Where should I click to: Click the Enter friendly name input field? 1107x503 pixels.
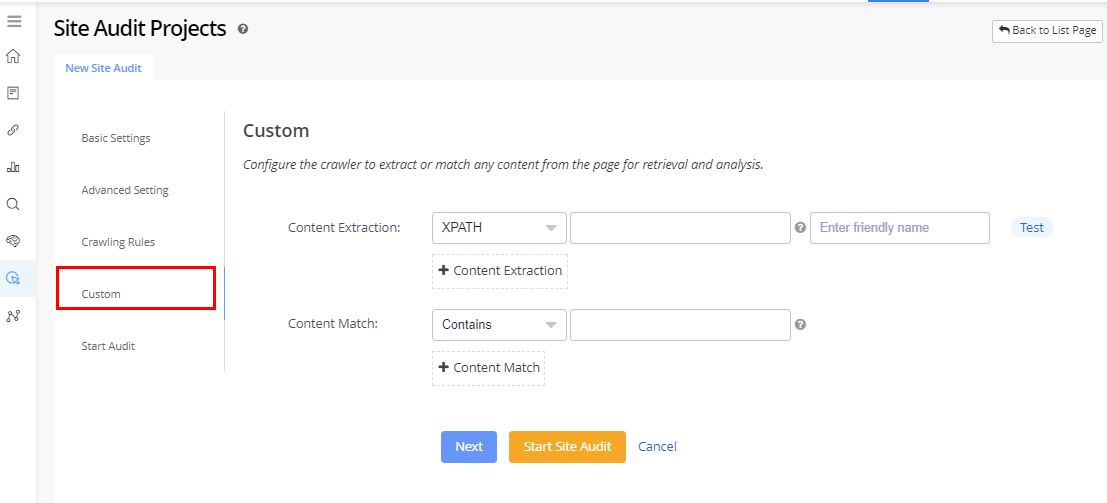[x=899, y=228]
